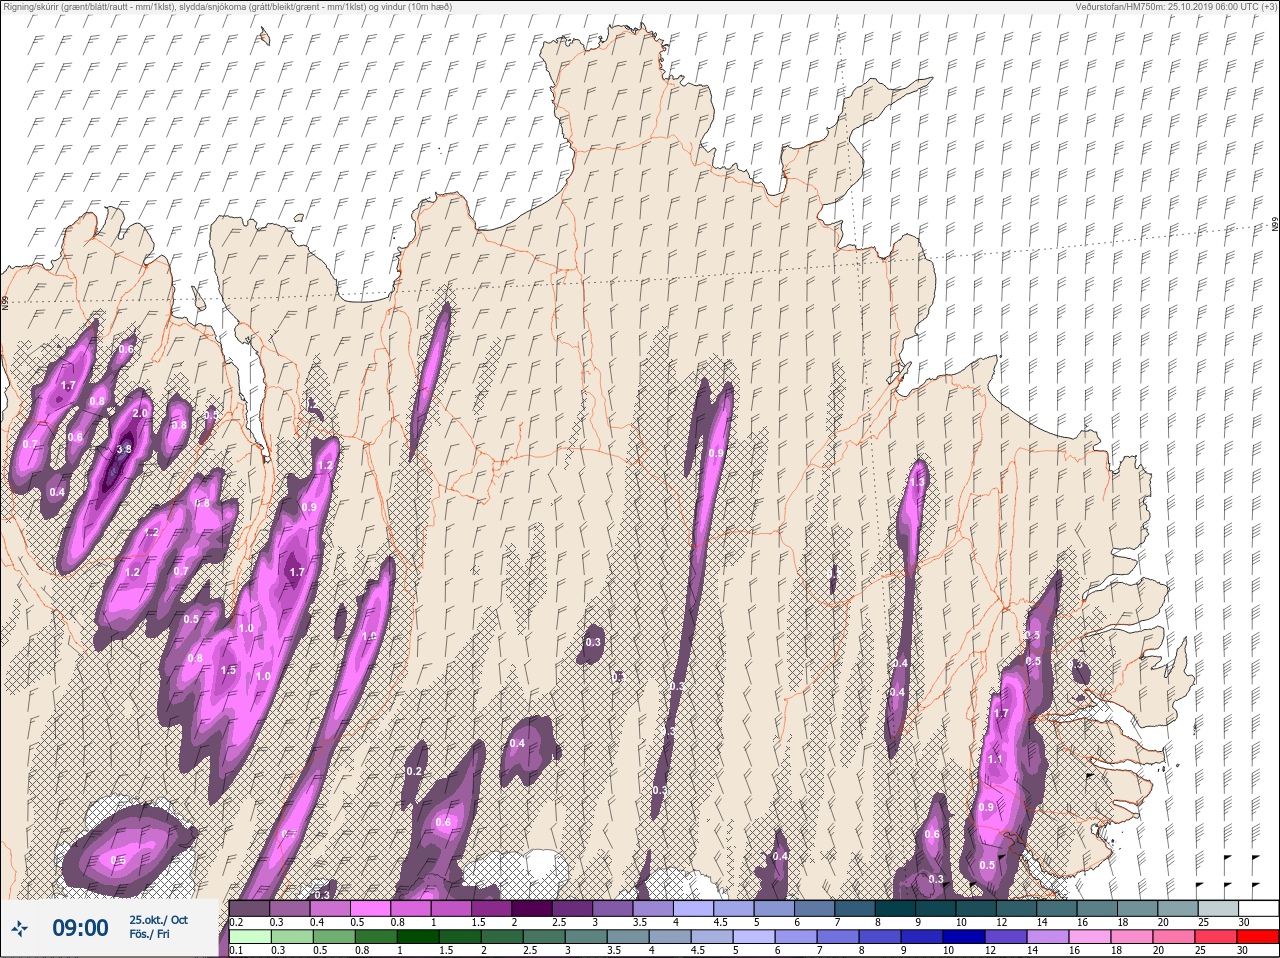
Task: Select the white swatch at the end of upper legend
Action: 1258,908
